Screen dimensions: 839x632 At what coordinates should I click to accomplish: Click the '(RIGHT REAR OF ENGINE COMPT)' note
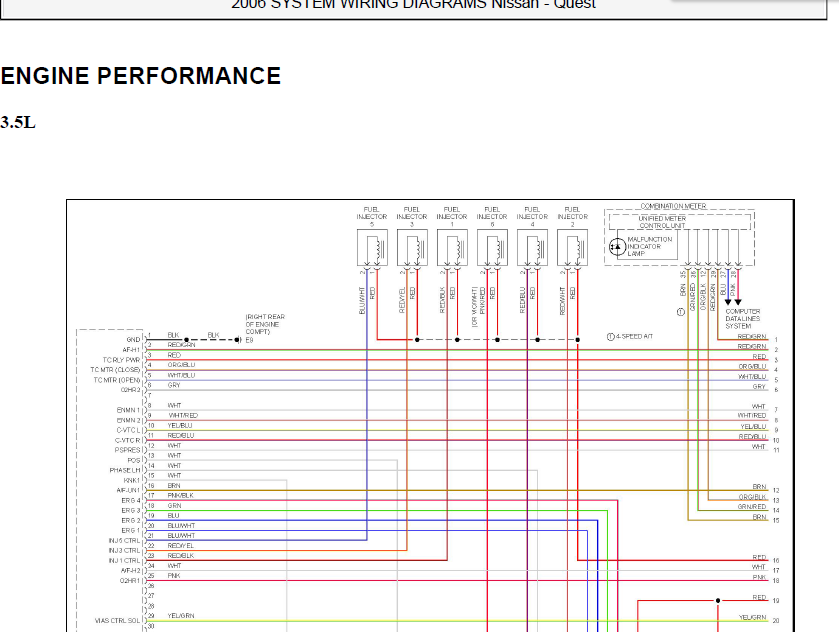[265, 324]
